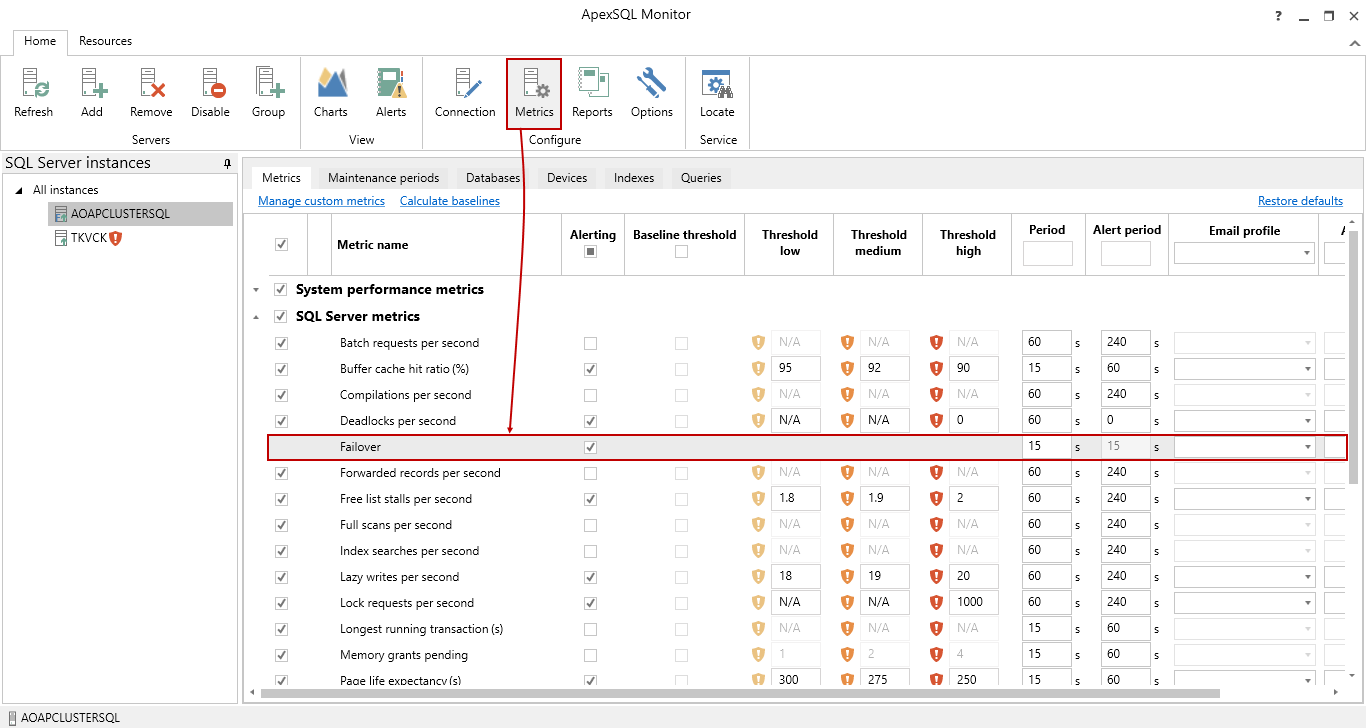Open Email profile dropdown for Deadlocks per second

1308,421
